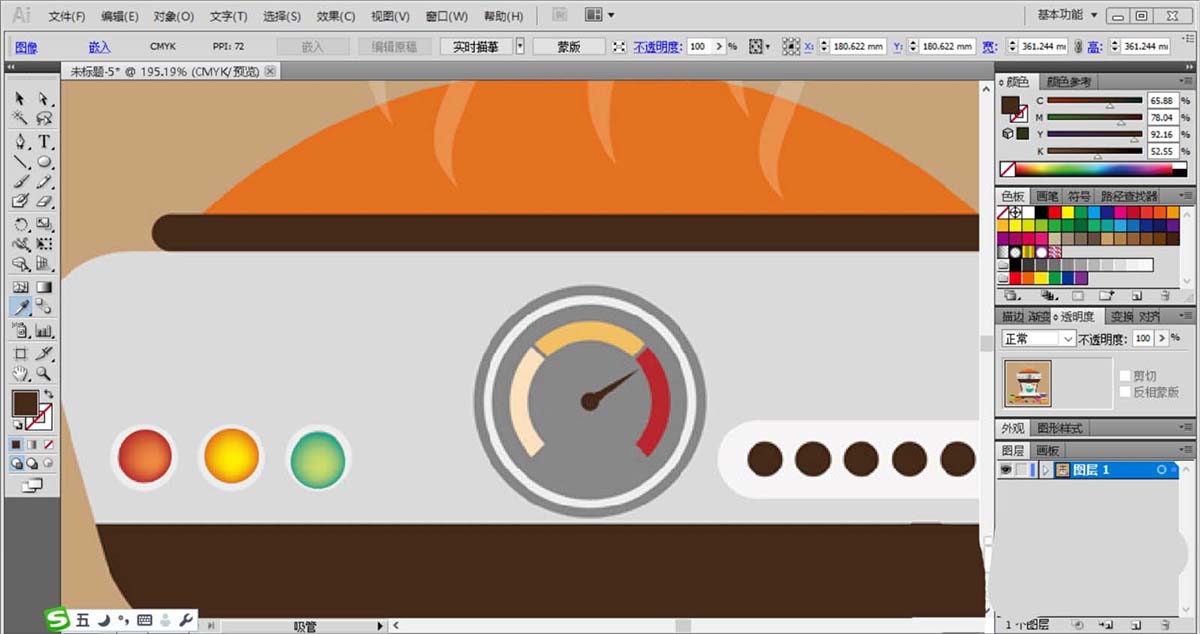The height and width of the screenshot is (634, 1200).
Task: Open the 文件(F) menu
Action: (66, 16)
